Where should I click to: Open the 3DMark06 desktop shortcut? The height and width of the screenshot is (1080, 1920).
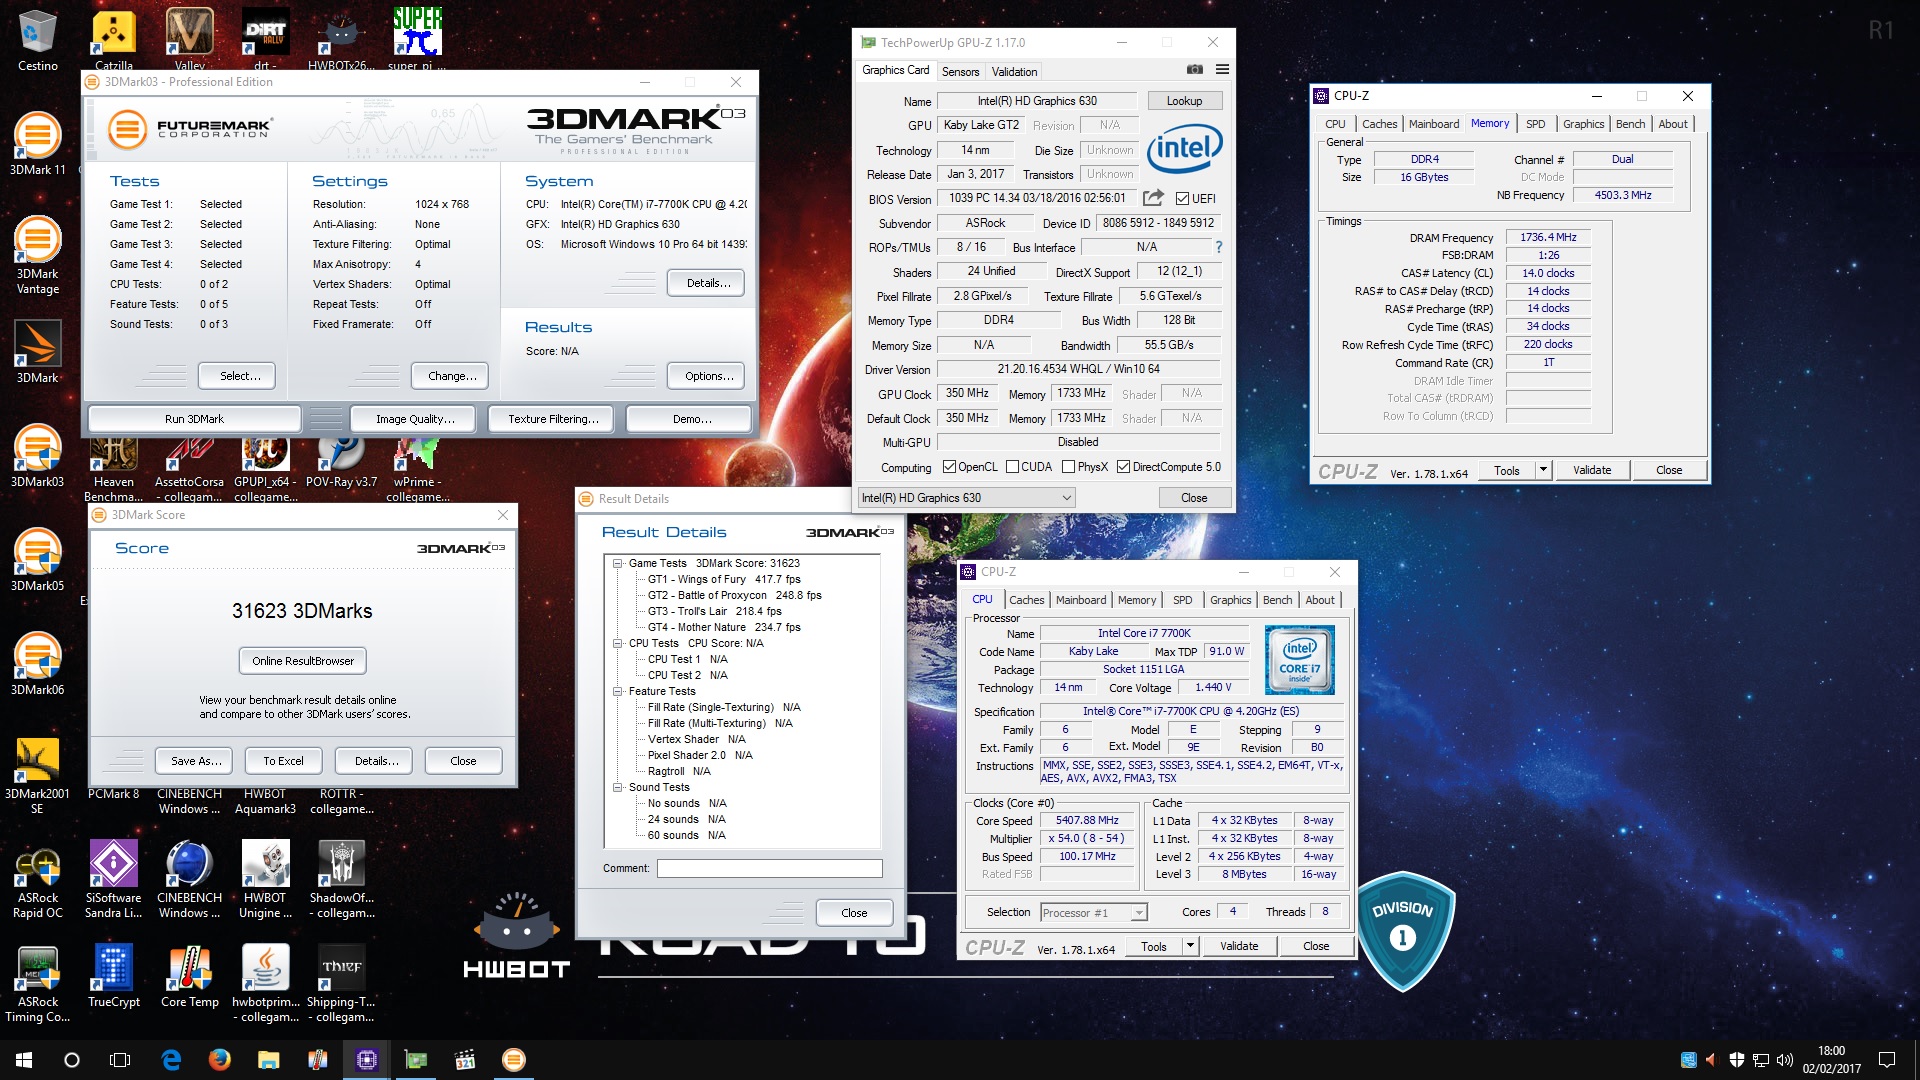[x=37, y=663]
